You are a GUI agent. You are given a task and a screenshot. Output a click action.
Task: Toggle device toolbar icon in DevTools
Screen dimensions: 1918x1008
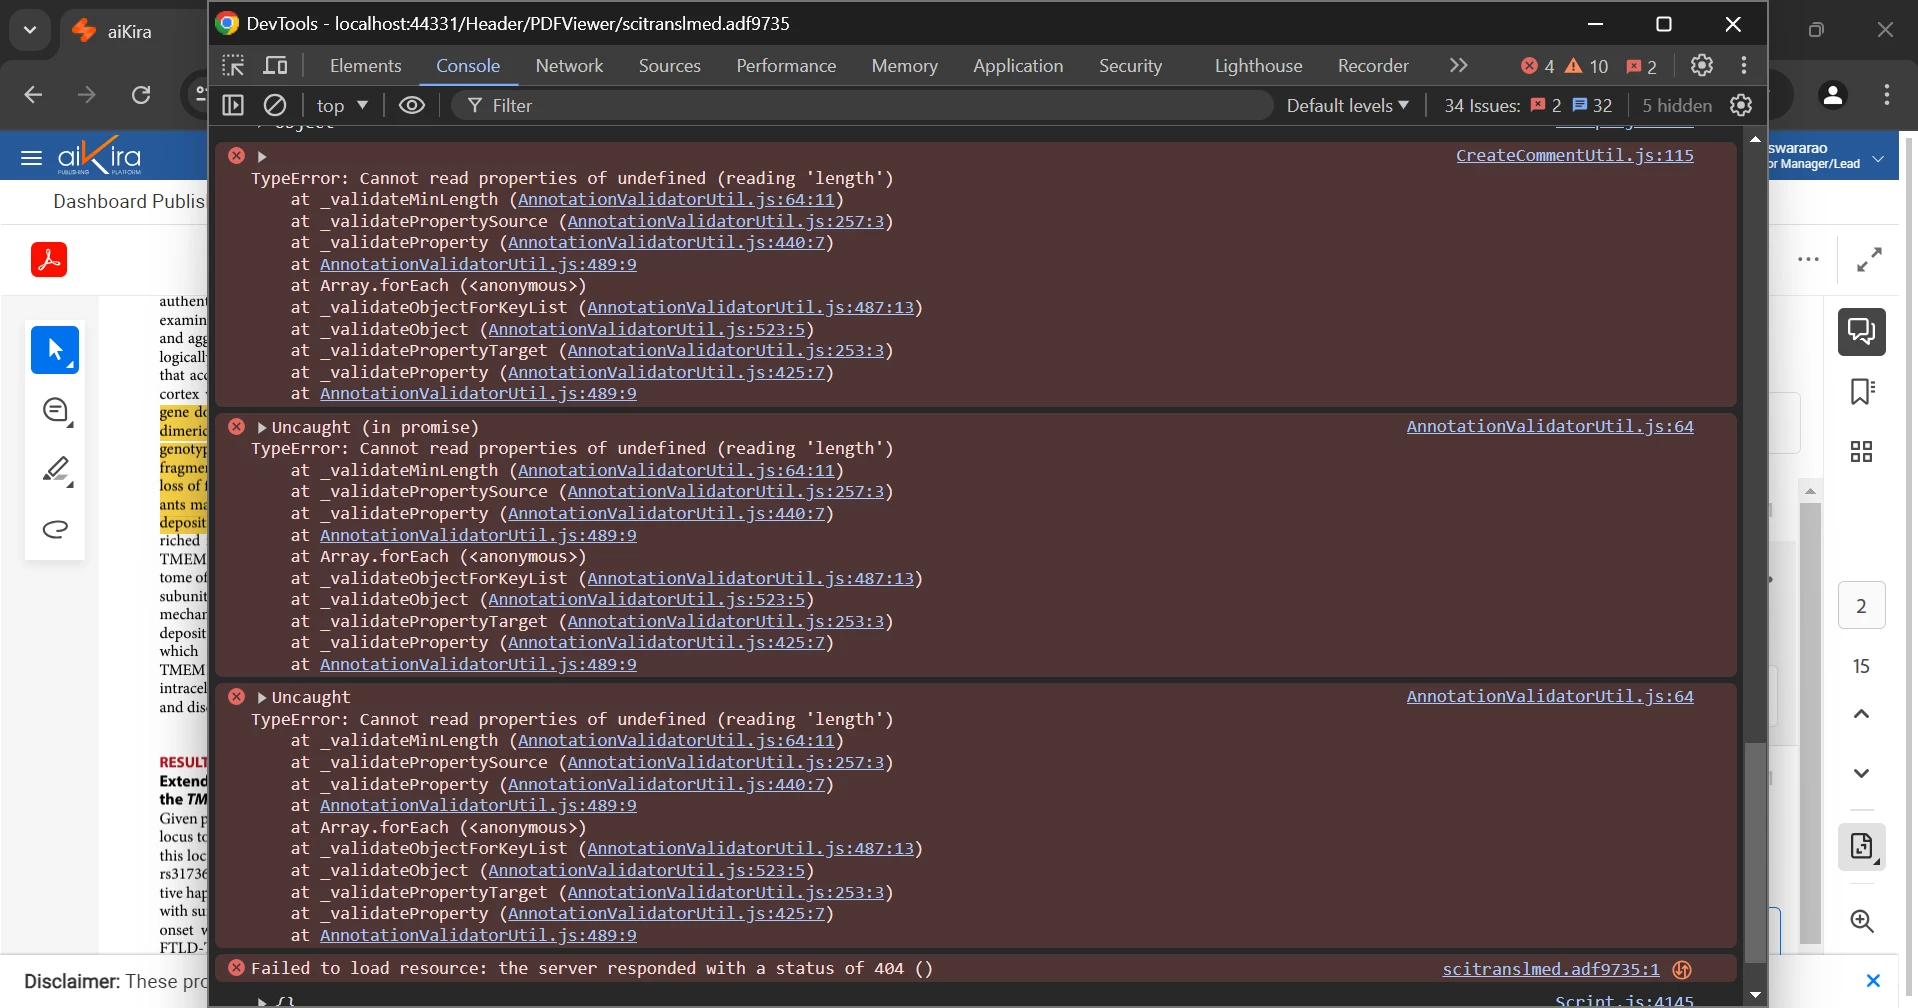[275, 66]
